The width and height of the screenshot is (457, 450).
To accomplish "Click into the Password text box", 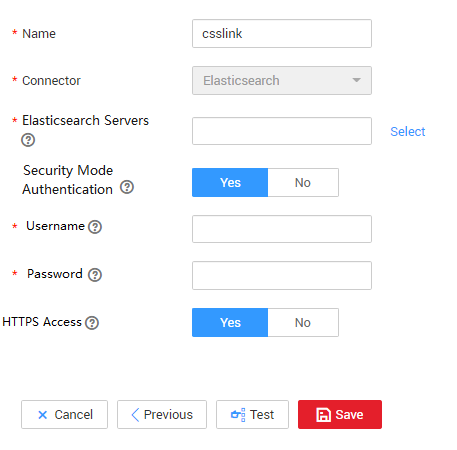I will coord(282,276).
